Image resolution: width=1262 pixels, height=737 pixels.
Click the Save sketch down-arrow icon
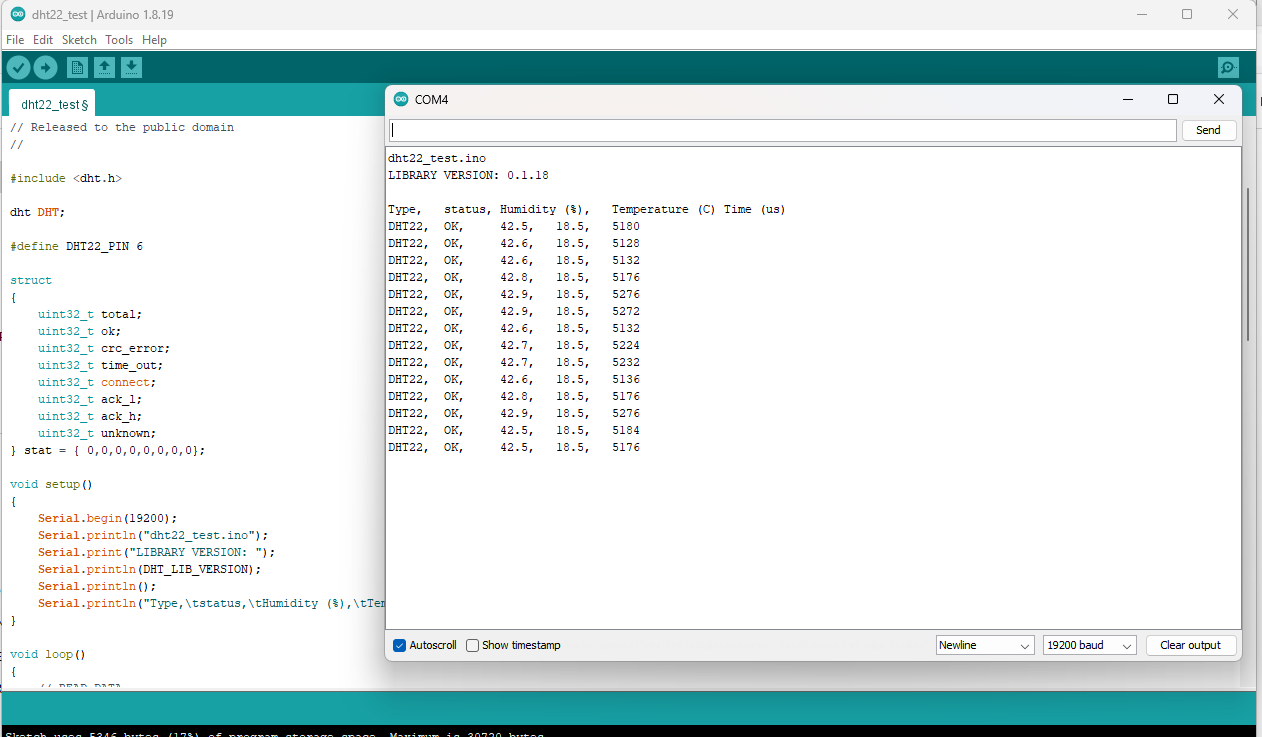(x=131, y=67)
